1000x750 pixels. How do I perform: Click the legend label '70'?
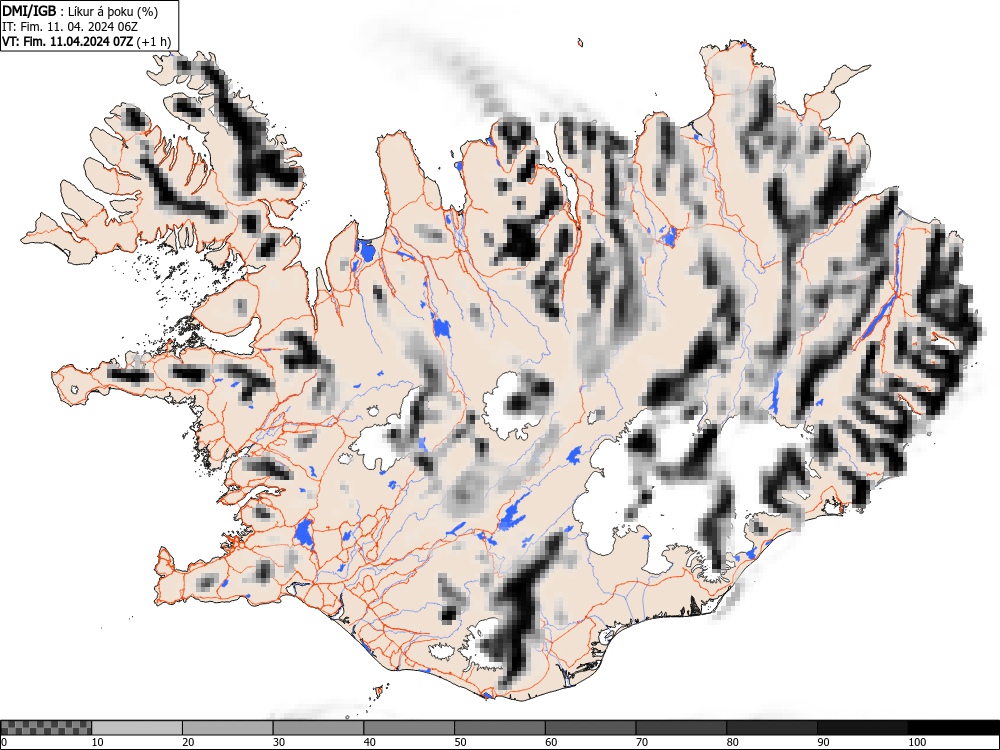click(641, 742)
